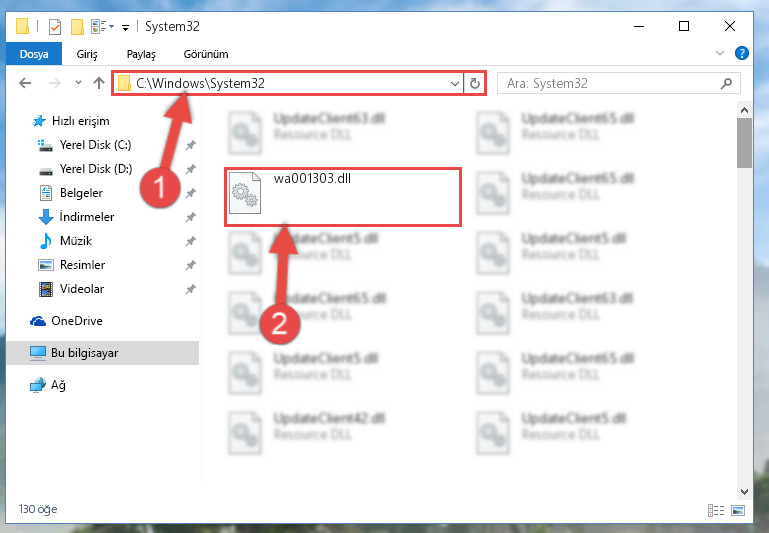
Task: Unpin Müzik using its pin icon
Action: tap(190, 241)
